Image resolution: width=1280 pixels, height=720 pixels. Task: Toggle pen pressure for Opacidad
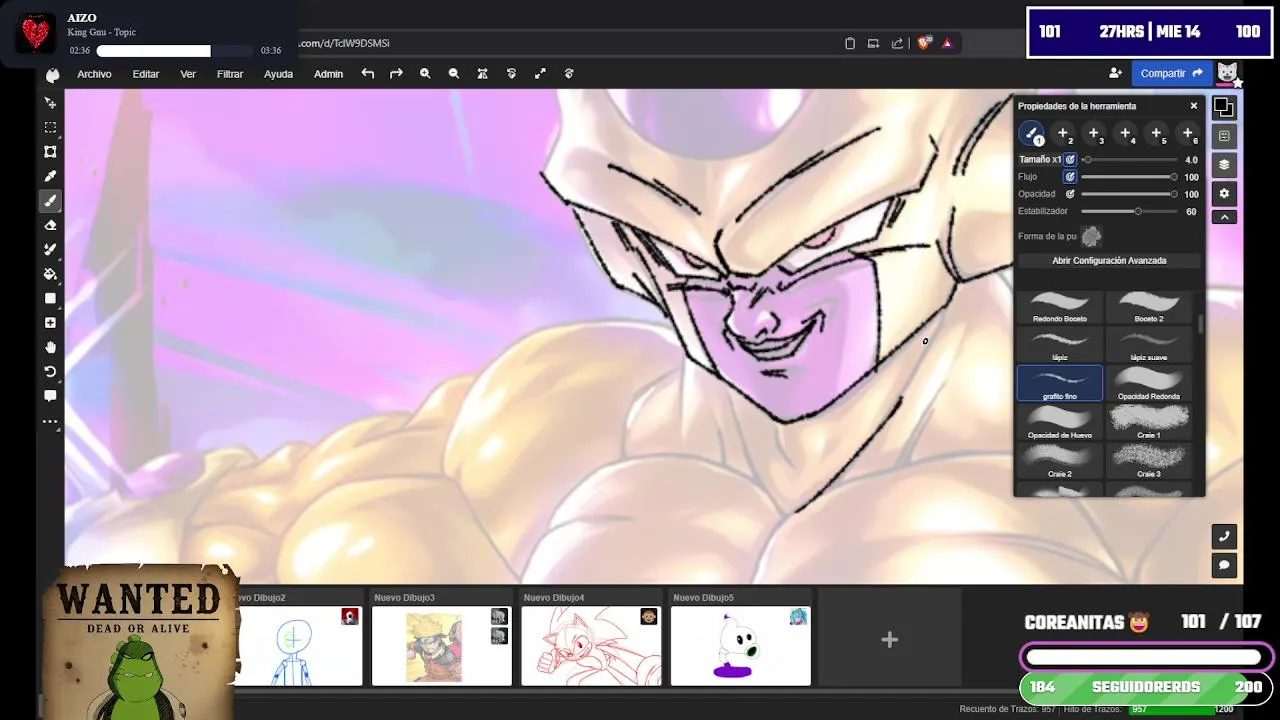point(1070,194)
